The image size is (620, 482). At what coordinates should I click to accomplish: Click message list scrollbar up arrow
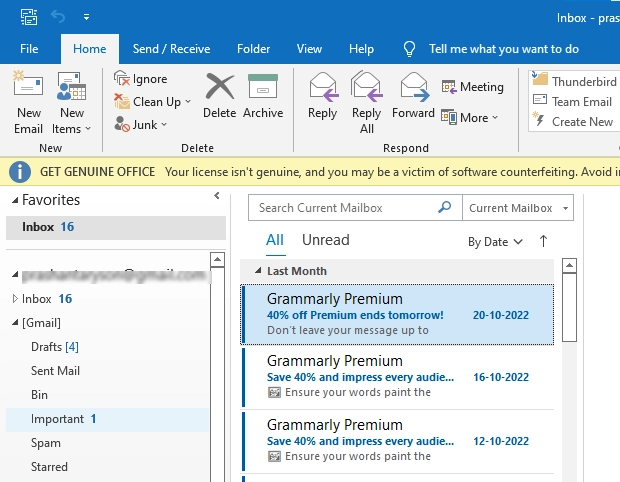[x=569, y=265]
